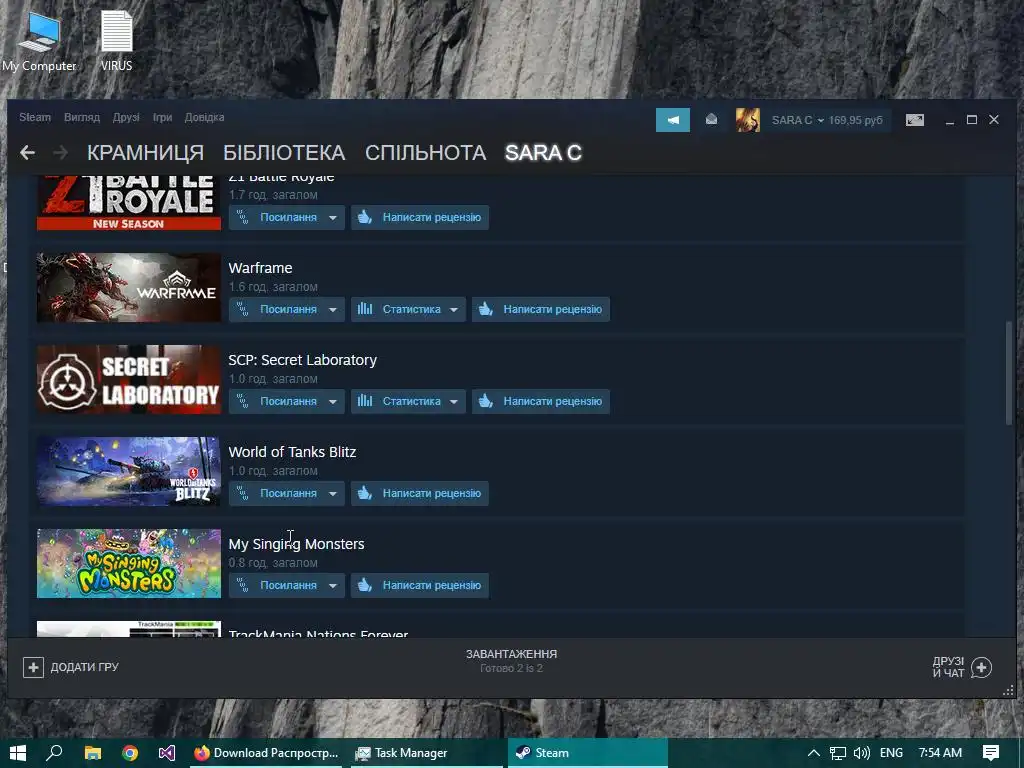The image size is (1024, 768).
Task: Click the network icon in the system tray
Action: [838, 753]
